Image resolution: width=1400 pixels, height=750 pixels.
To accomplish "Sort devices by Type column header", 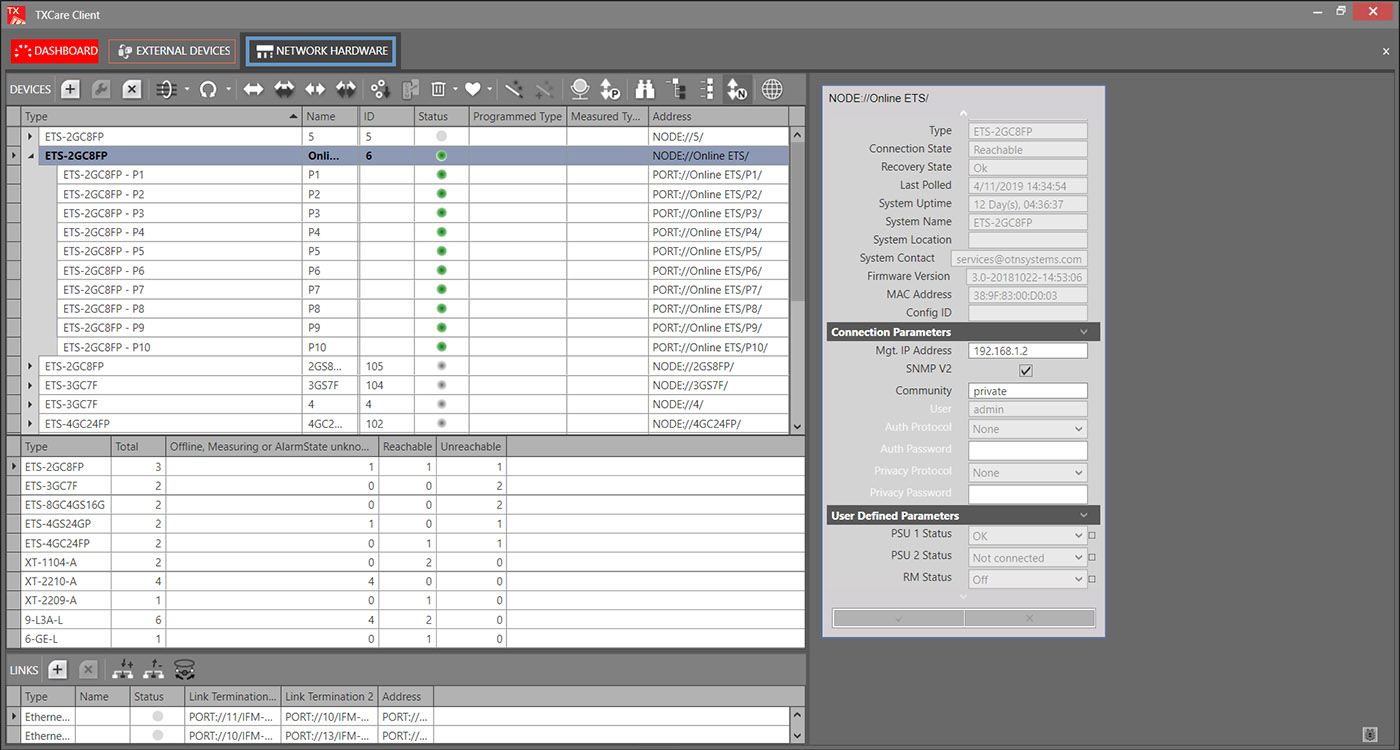I will (x=161, y=117).
